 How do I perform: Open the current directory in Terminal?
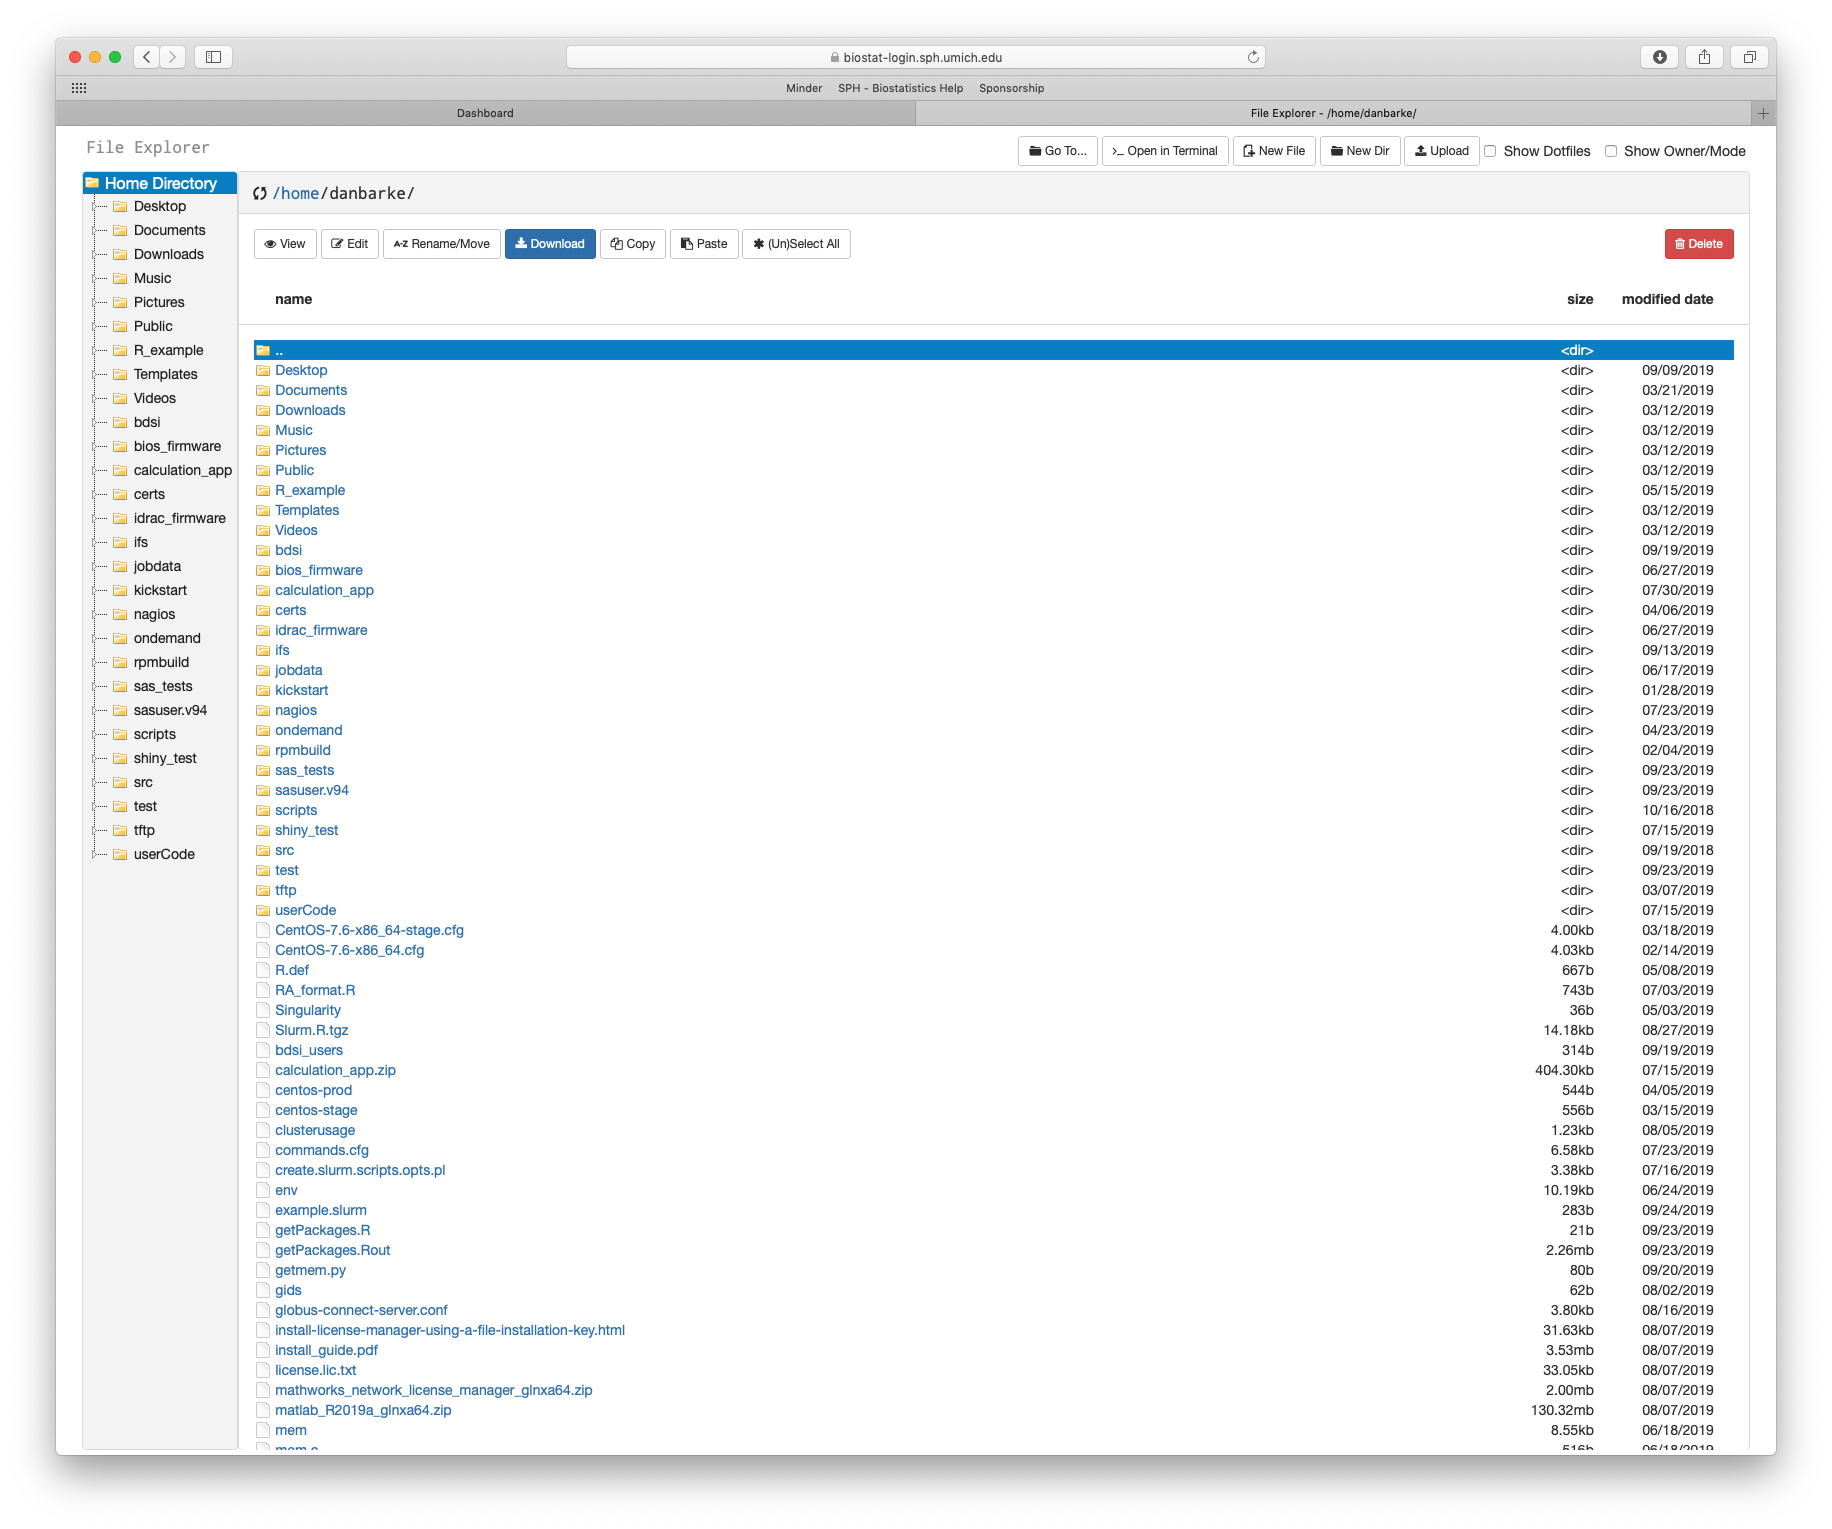[x=1164, y=150]
